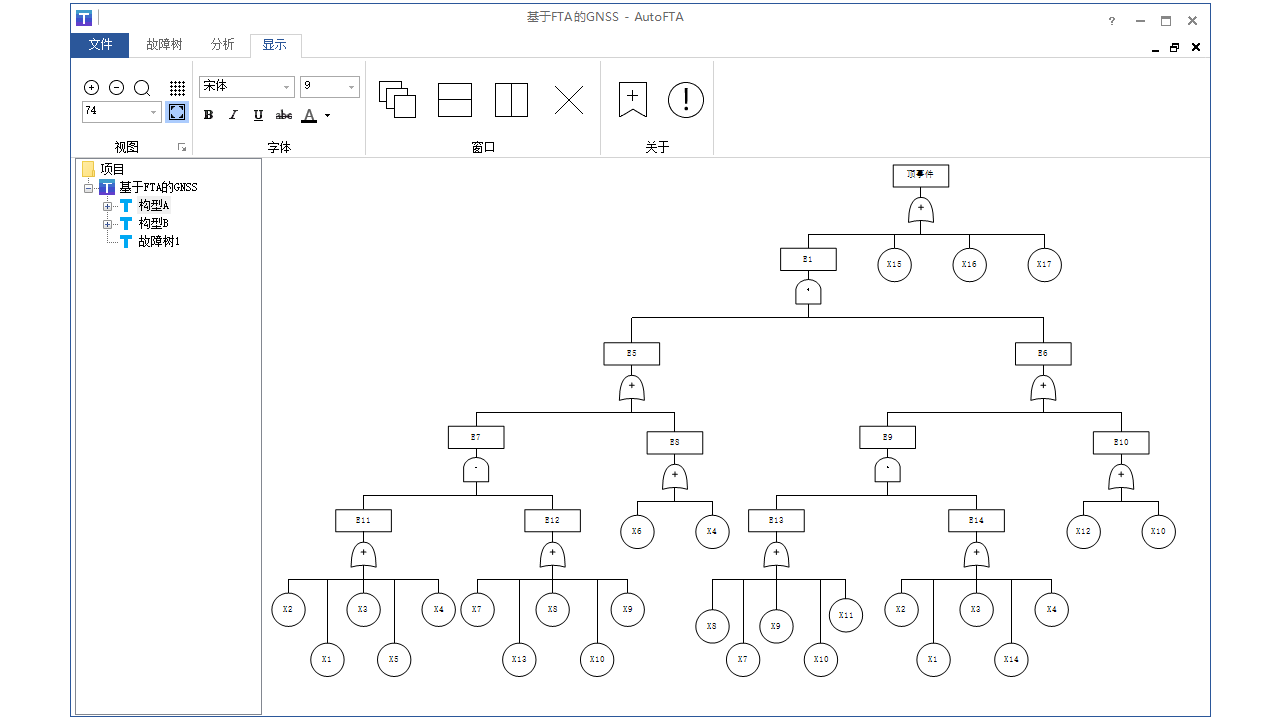Screen dimensions: 1280x720
Task: Select the X14 basic event circle
Action: point(1011,660)
